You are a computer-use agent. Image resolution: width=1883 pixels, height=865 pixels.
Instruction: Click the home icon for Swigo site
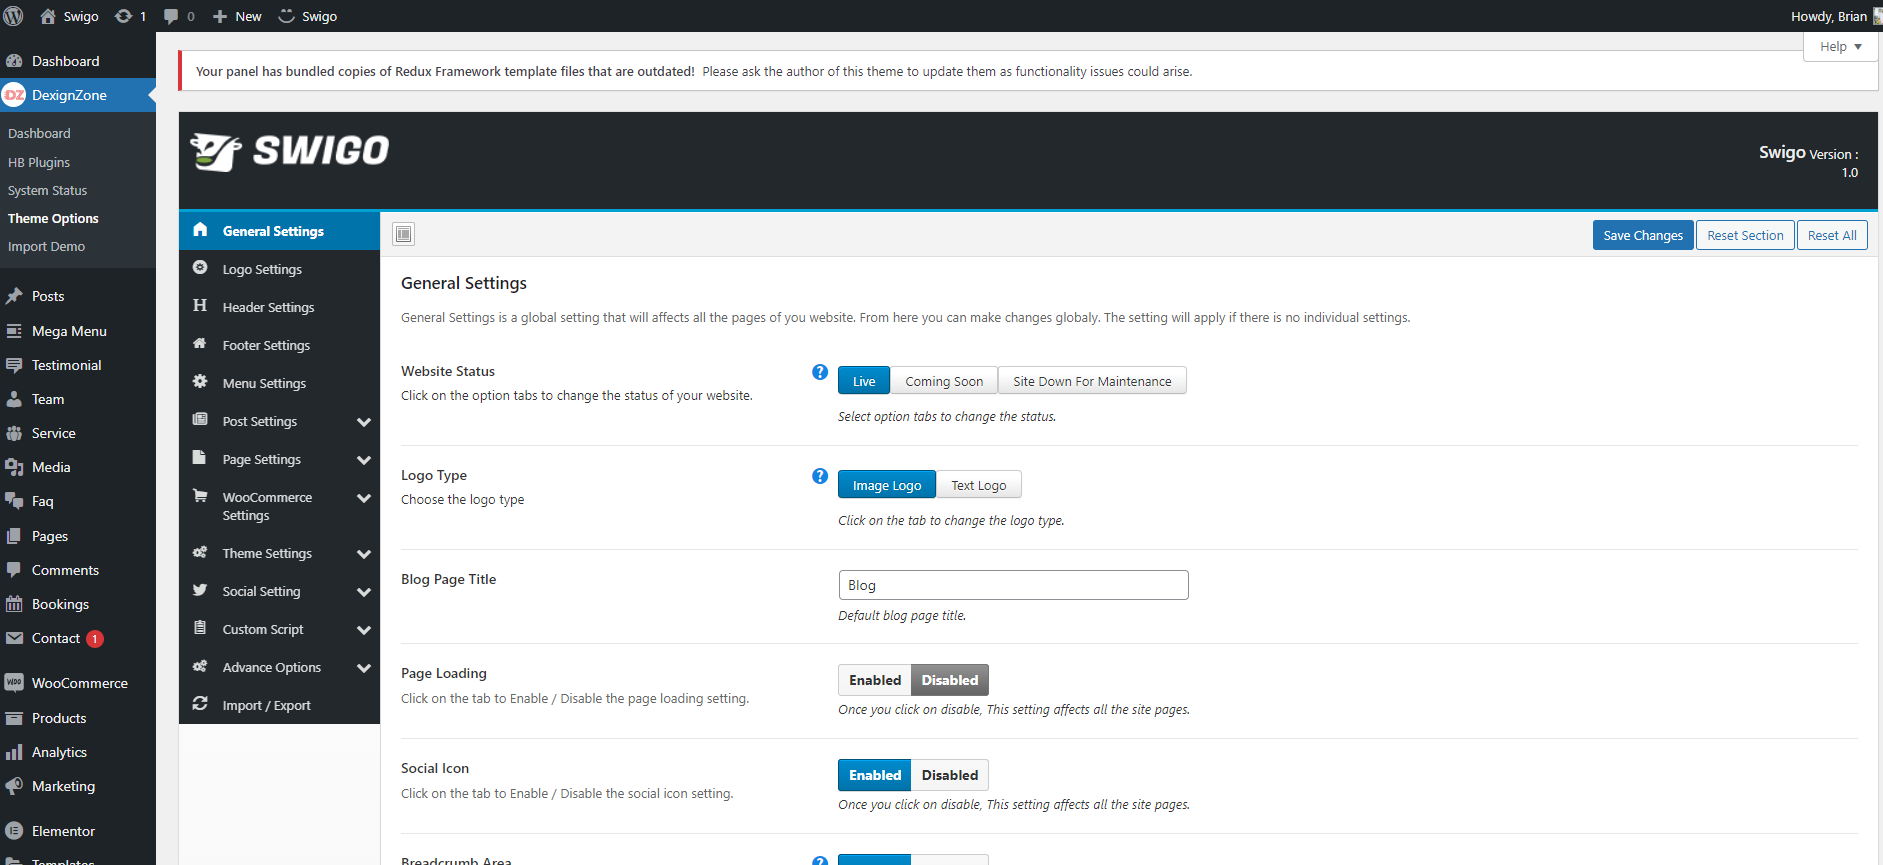pyautogui.click(x=48, y=16)
